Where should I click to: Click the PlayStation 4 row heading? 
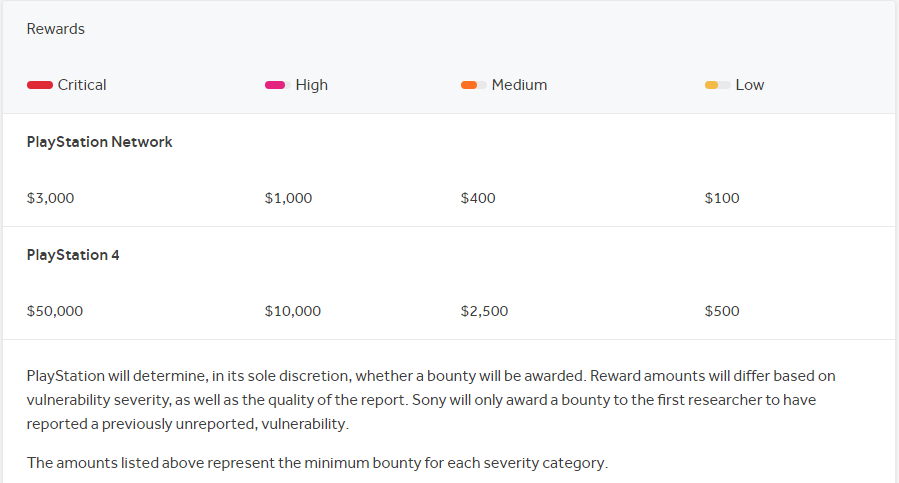(73, 255)
